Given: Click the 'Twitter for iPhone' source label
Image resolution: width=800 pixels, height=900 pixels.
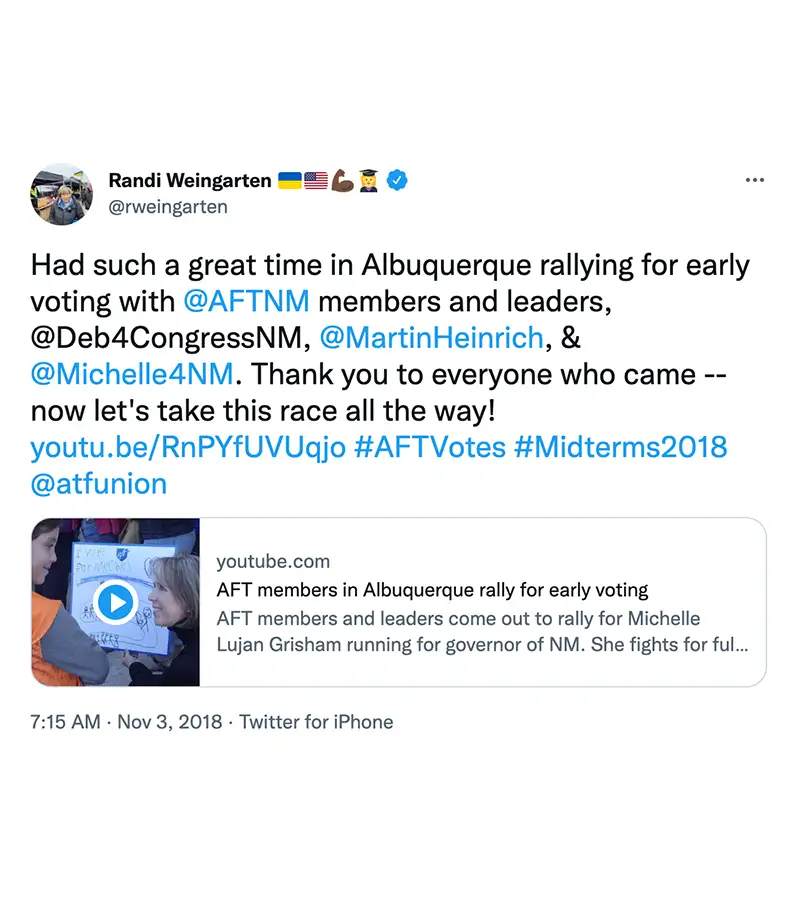Looking at the screenshot, I should [316, 722].
